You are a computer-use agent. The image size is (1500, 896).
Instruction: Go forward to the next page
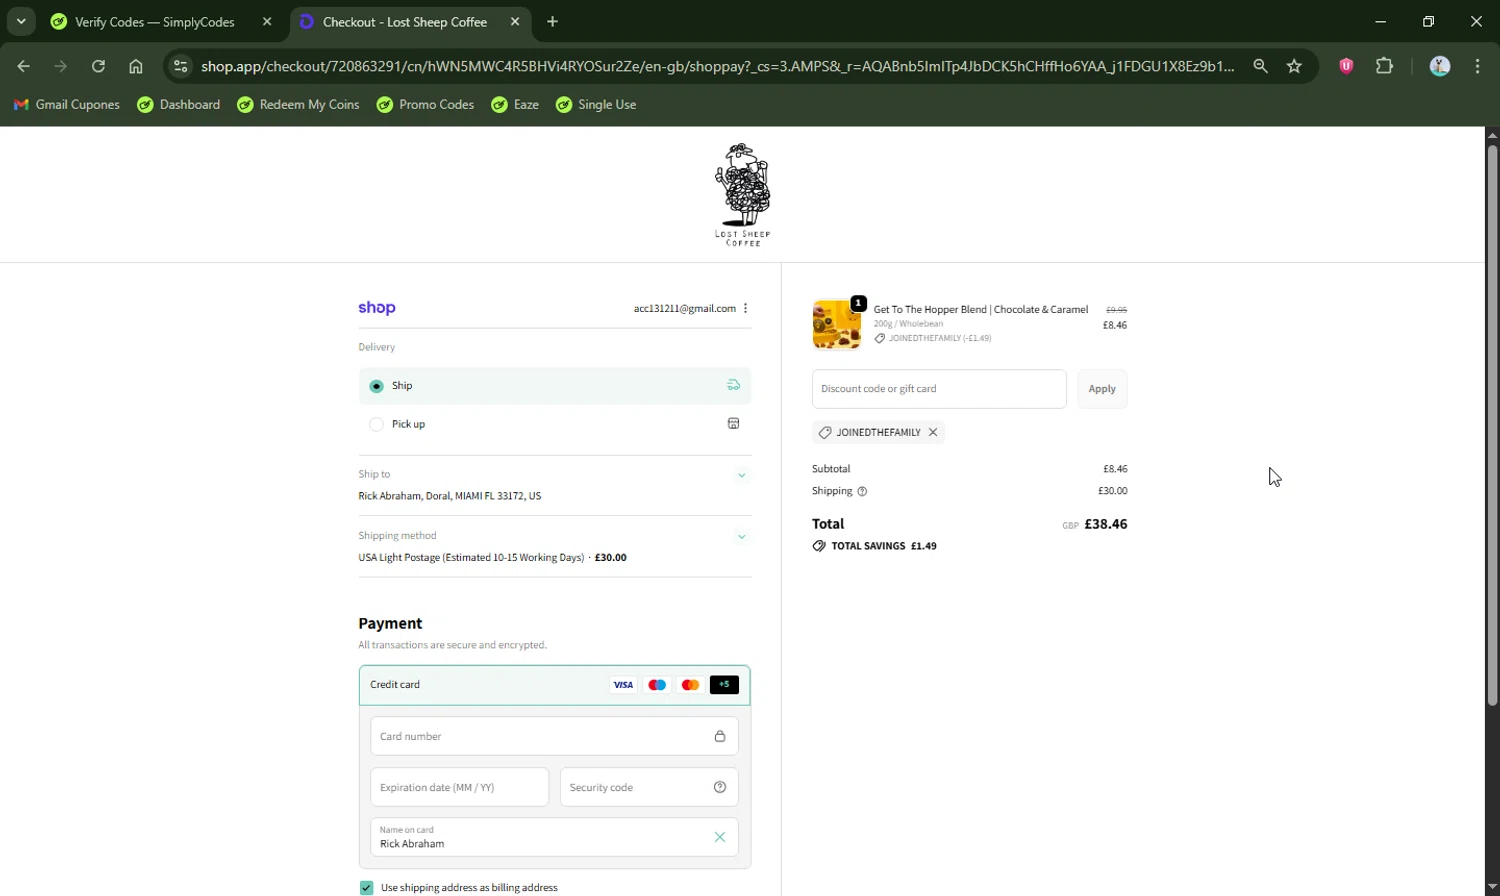pos(61,66)
